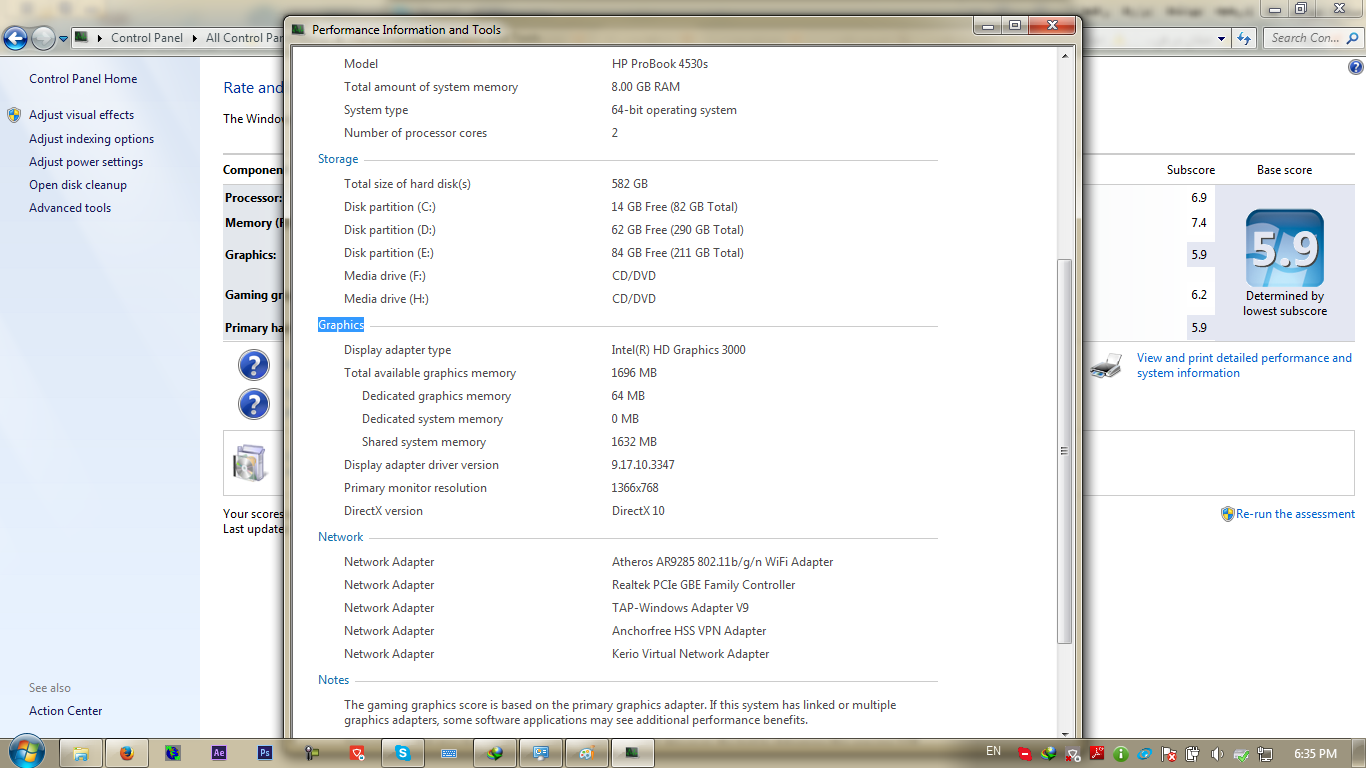This screenshot has width=1366, height=768.
Task: Open Adjust power settings link
Action: point(86,162)
